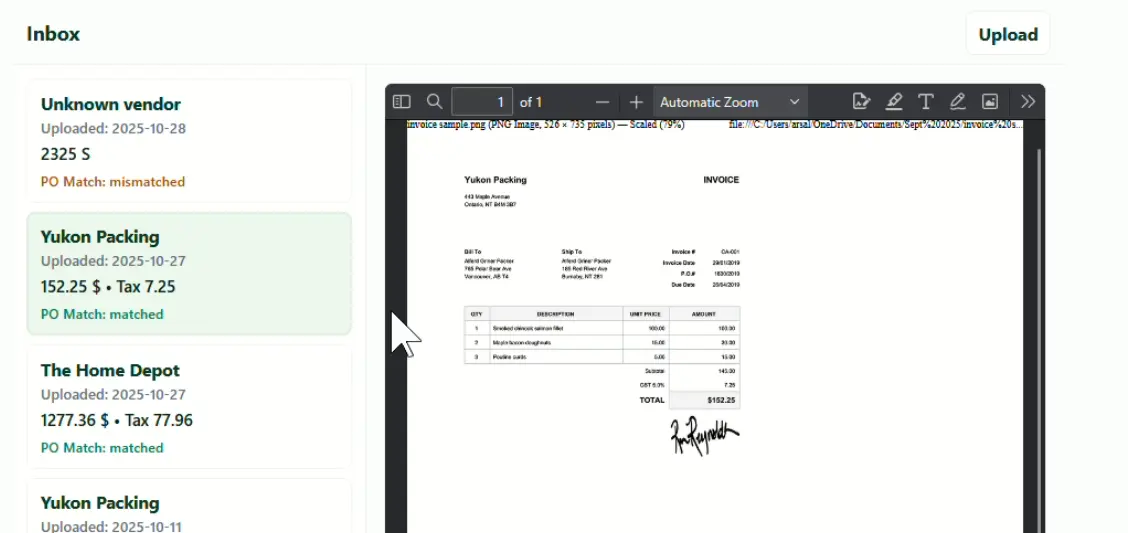Open The Home Depot invoice card
Viewport: 1128px width, 533px height.
click(x=189, y=407)
